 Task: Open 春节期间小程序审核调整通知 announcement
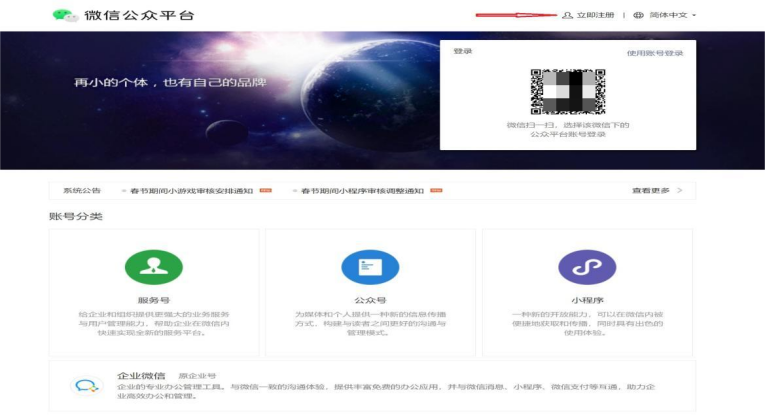pos(362,190)
